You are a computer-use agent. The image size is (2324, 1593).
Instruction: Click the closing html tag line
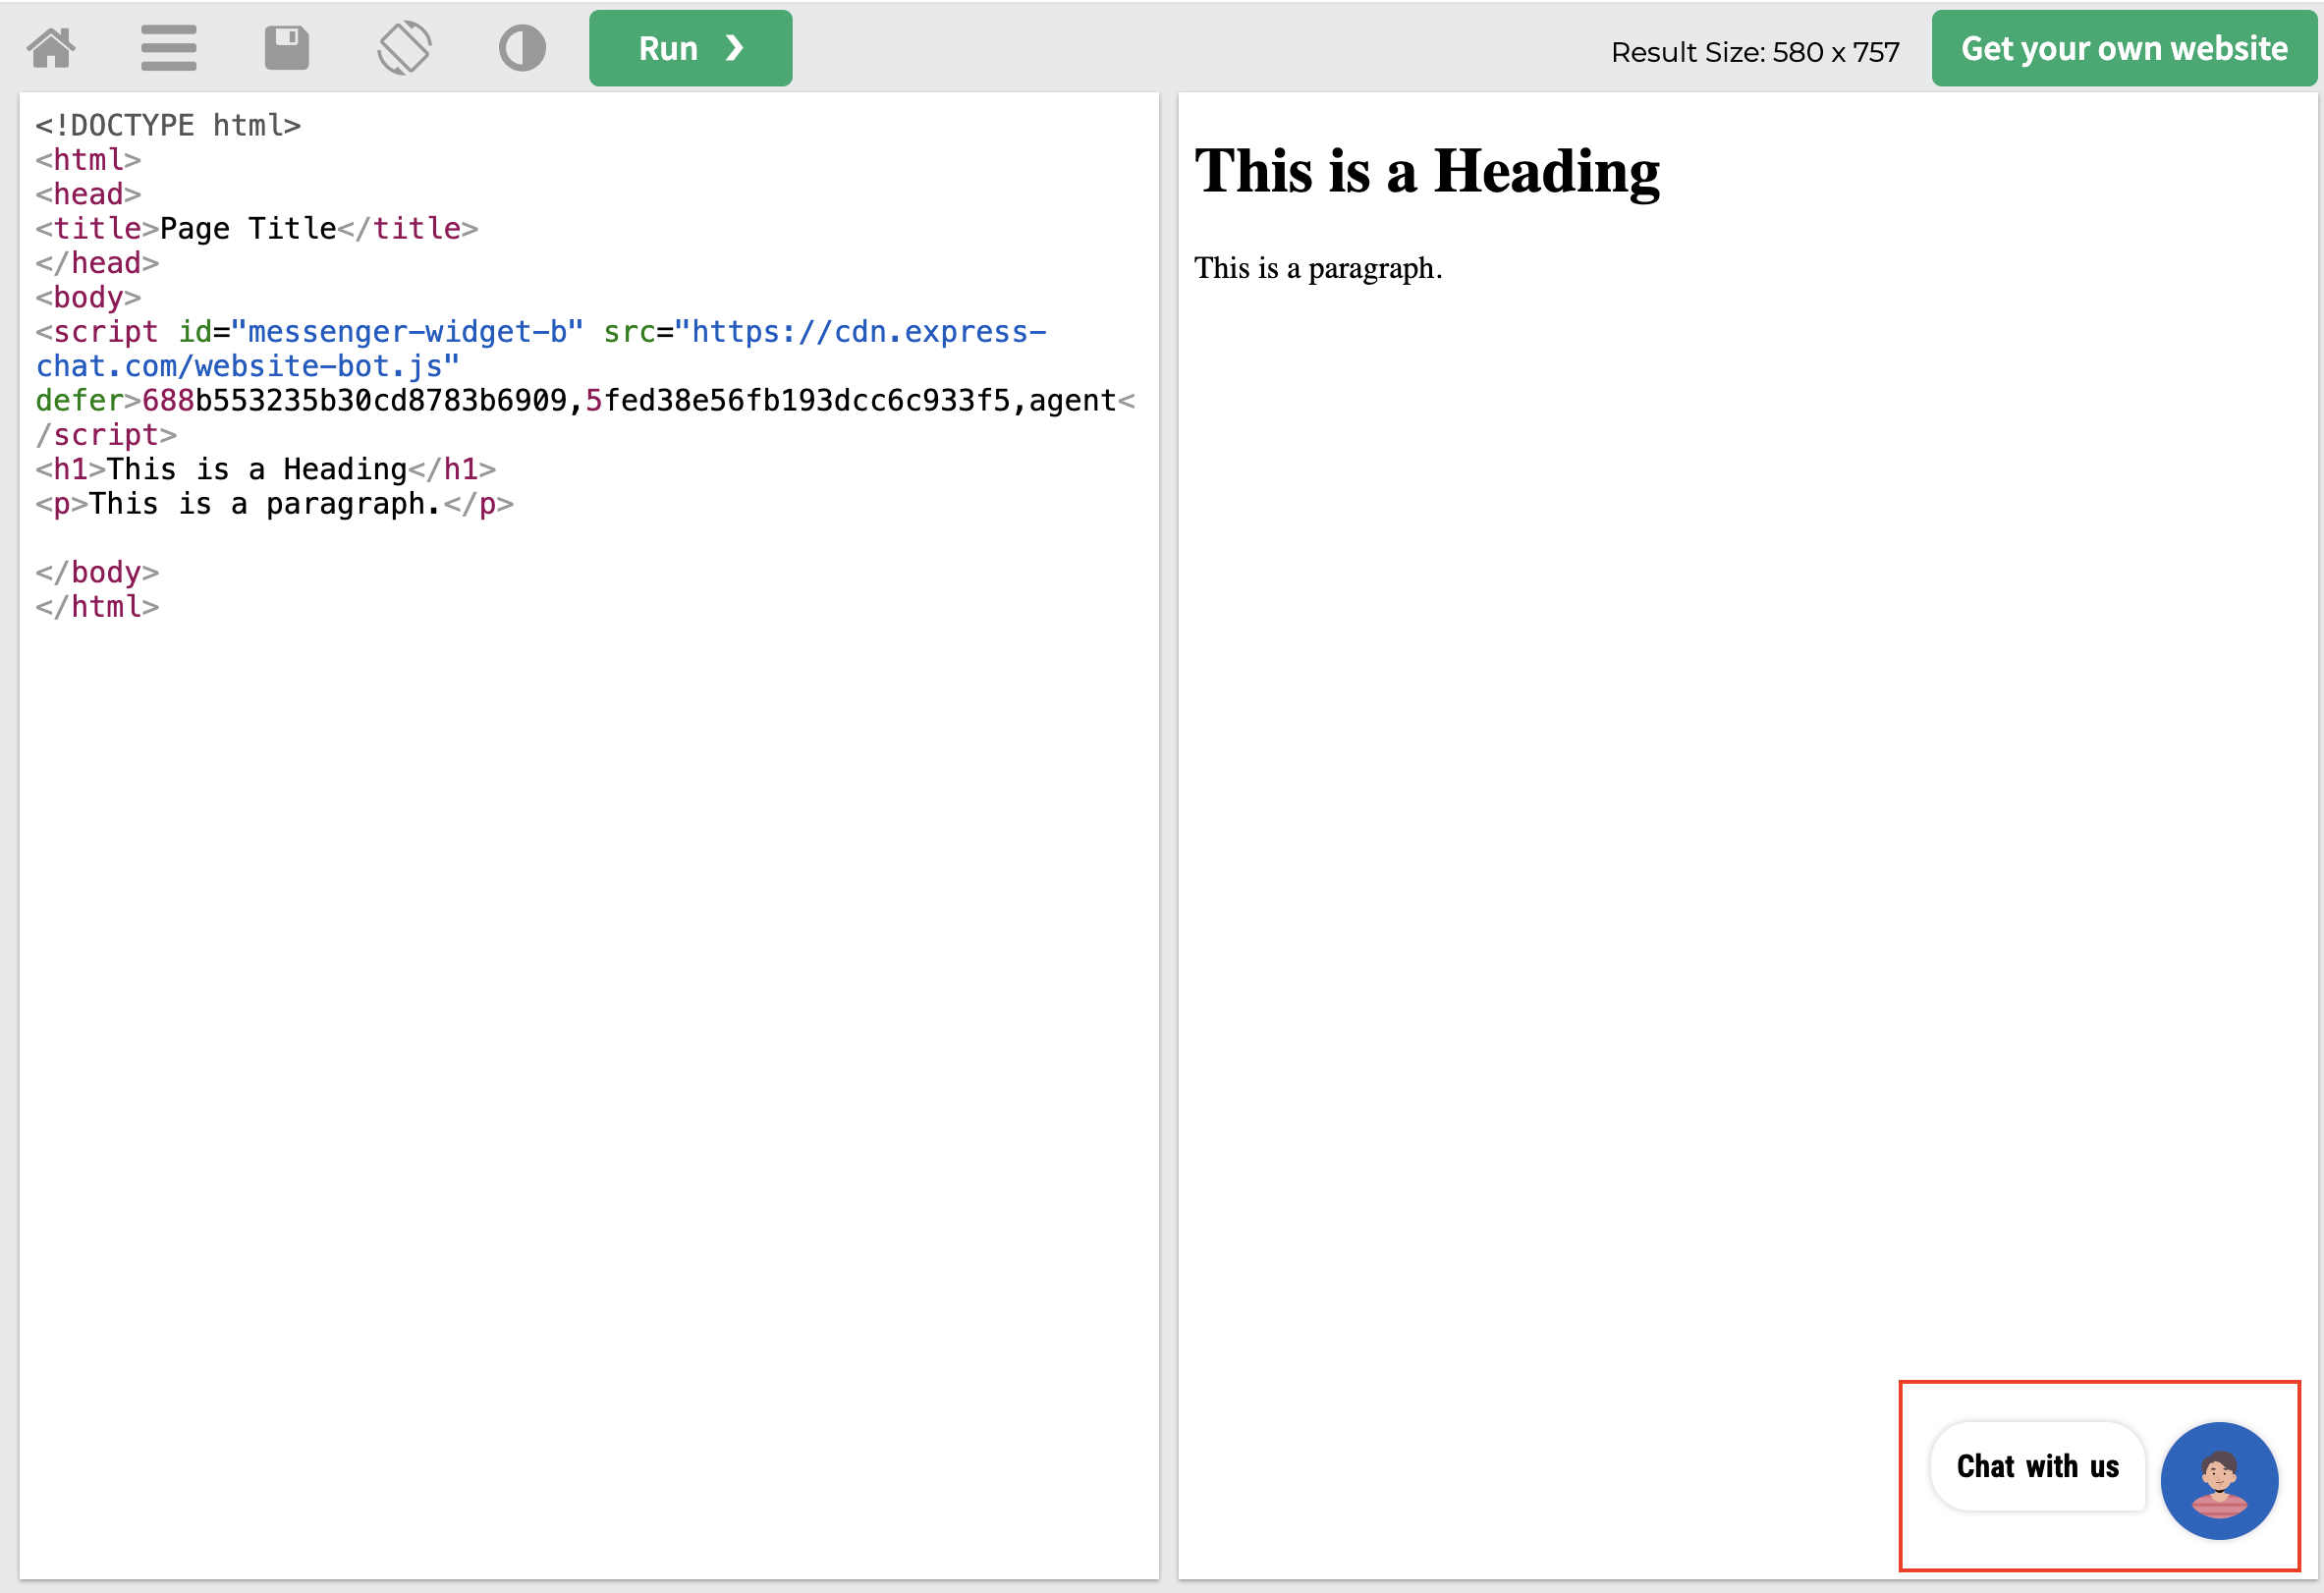point(97,607)
